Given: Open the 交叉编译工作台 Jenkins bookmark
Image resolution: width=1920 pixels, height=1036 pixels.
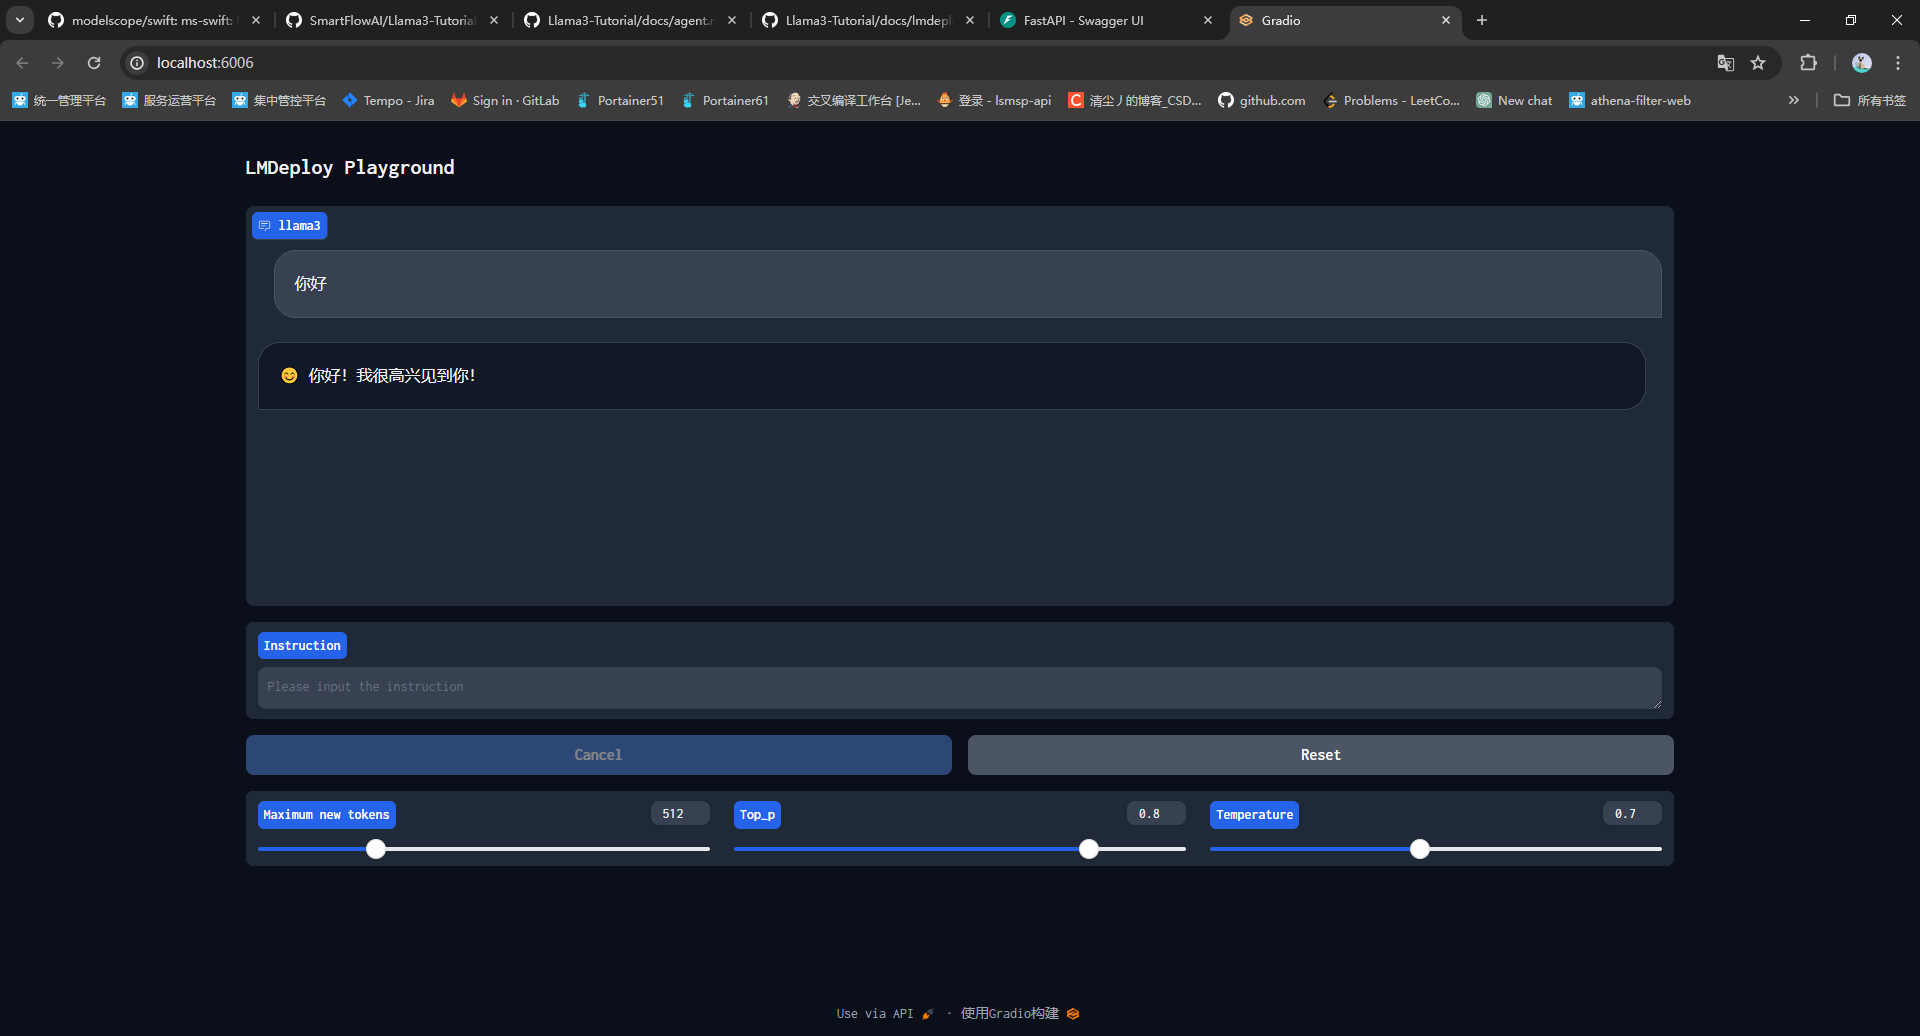Looking at the screenshot, I should (853, 100).
